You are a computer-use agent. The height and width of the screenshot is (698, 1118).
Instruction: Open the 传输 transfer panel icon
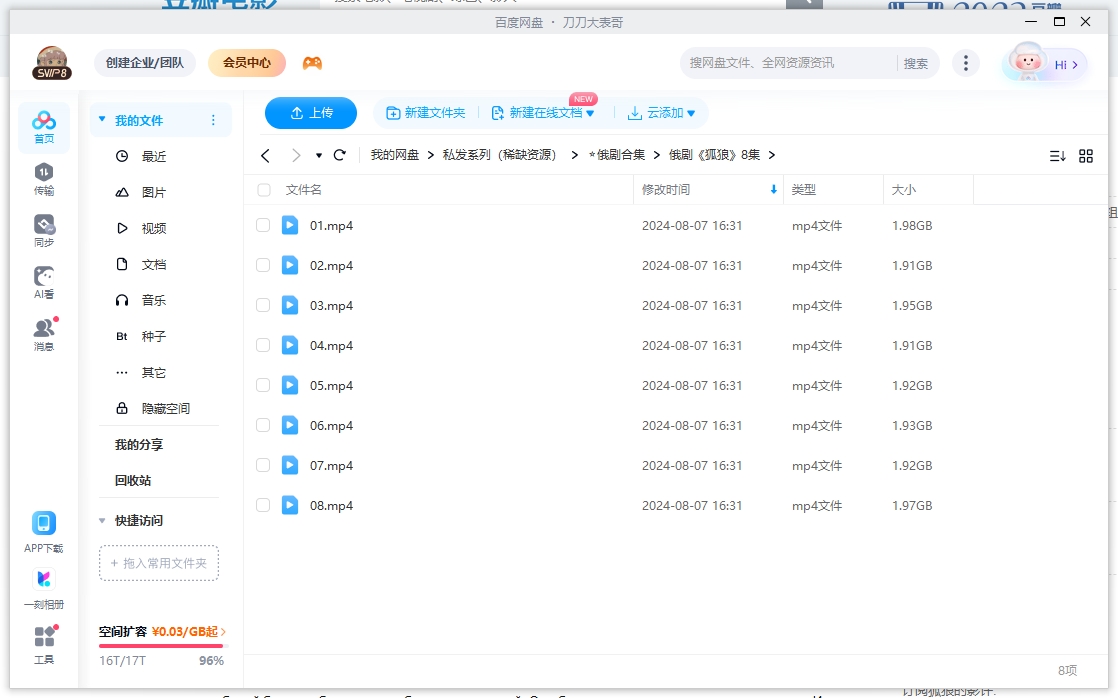click(43, 179)
